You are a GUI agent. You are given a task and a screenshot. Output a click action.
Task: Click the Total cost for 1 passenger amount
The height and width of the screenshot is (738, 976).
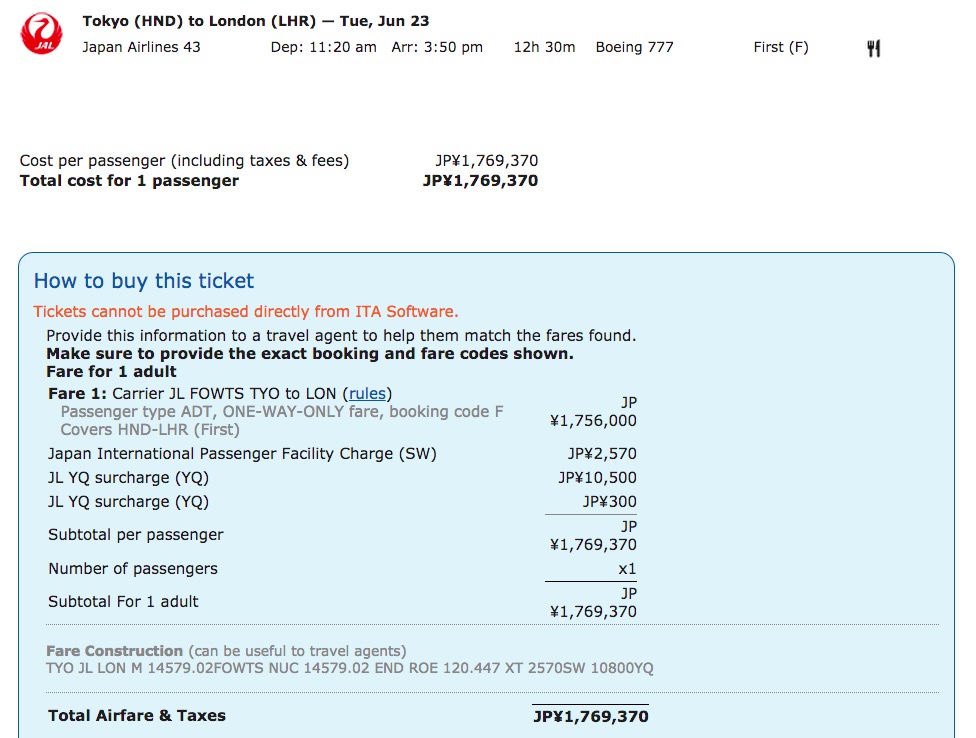click(480, 180)
